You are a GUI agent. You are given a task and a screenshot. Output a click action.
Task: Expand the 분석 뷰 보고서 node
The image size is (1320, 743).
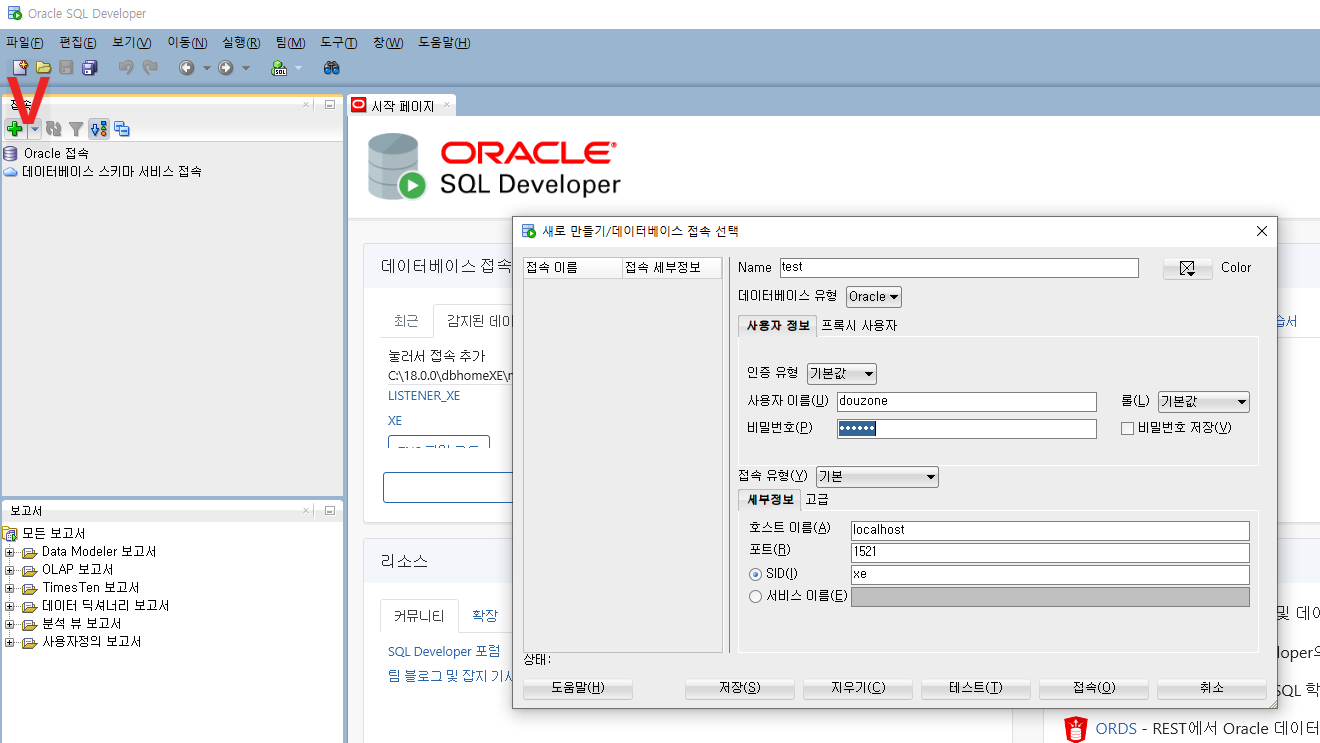coord(9,624)
